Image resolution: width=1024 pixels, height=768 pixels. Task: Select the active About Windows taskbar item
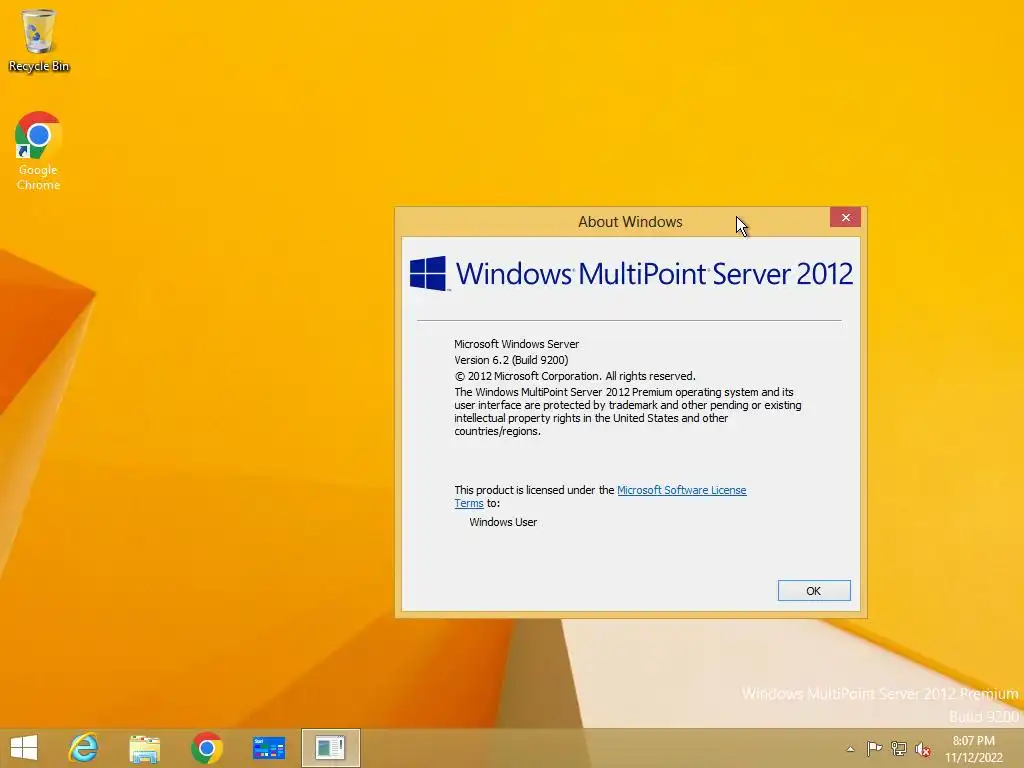point(330,748)
